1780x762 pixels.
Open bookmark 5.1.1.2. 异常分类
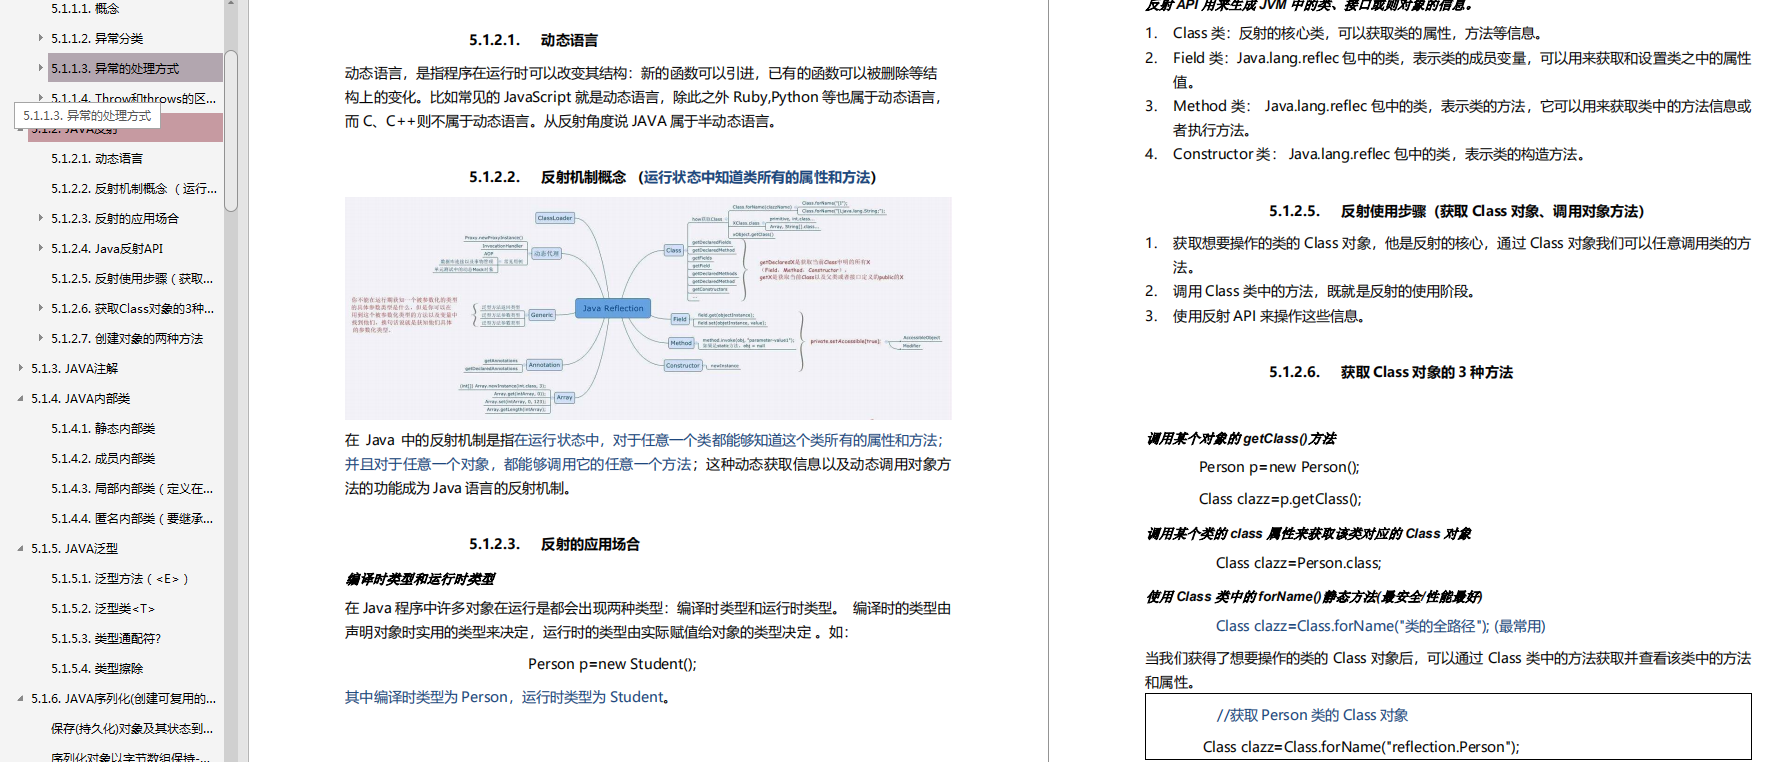(x=97, y=38)
